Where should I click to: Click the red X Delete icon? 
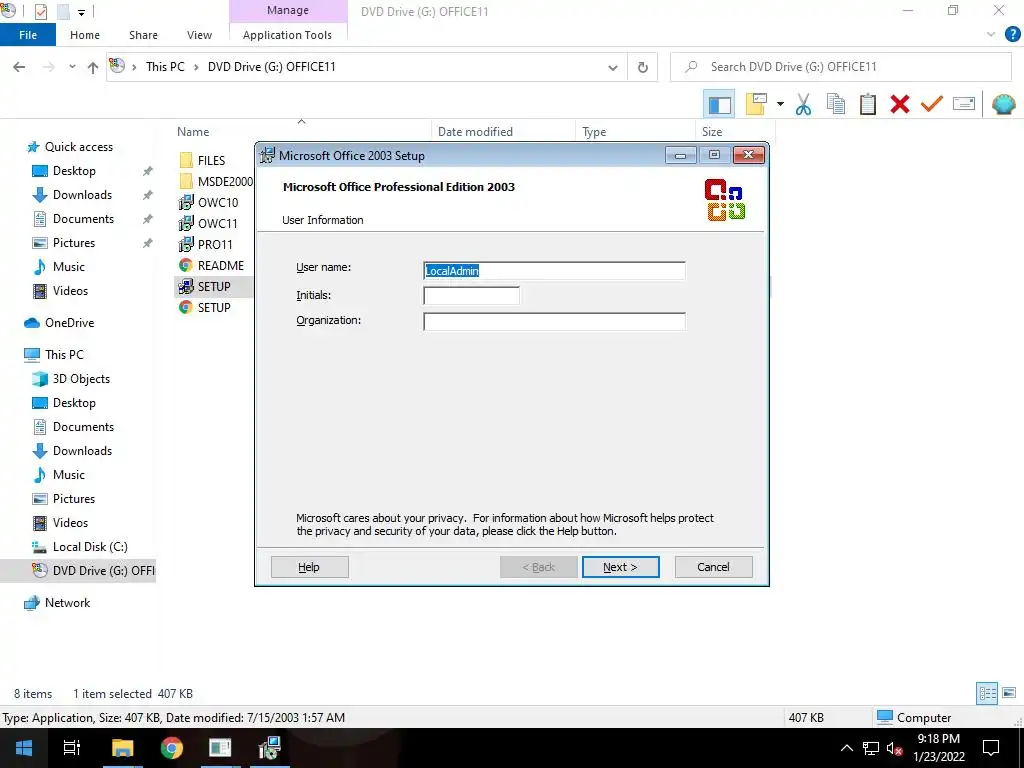[899, 104]
